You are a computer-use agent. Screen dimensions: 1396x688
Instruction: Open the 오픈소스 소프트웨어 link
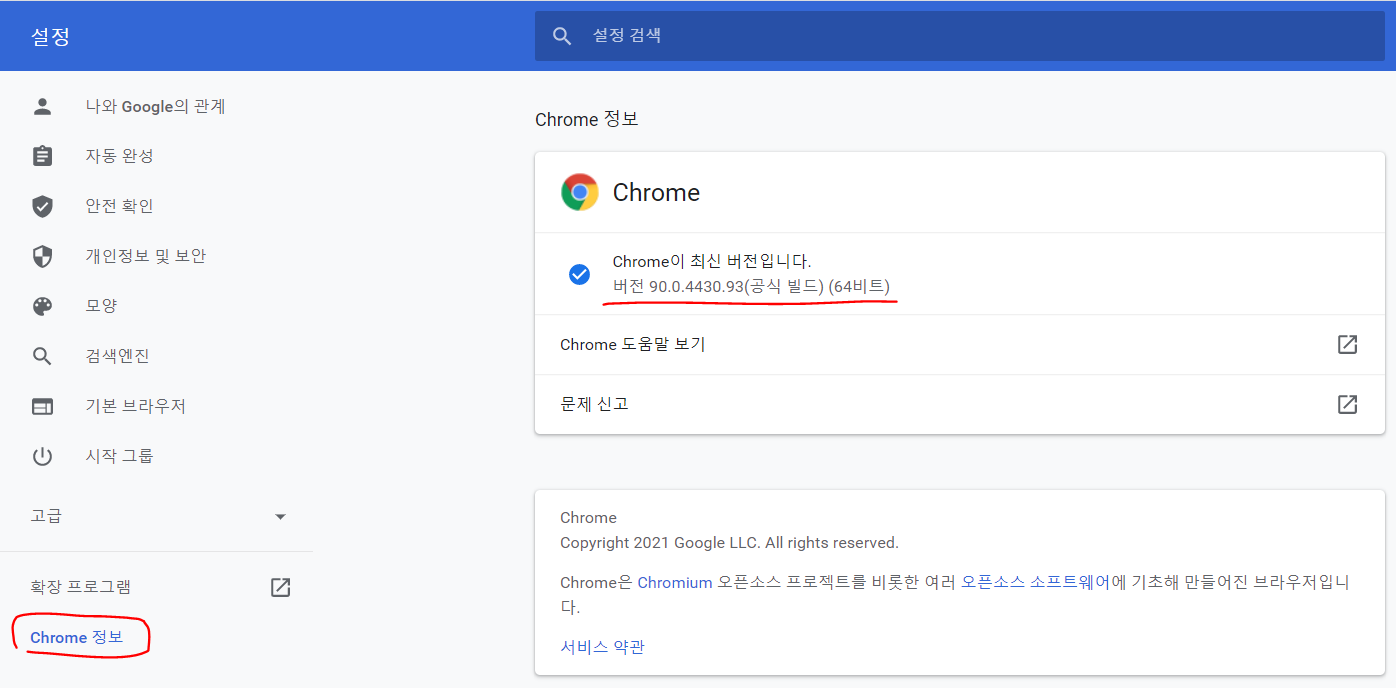click(1036, 582)
